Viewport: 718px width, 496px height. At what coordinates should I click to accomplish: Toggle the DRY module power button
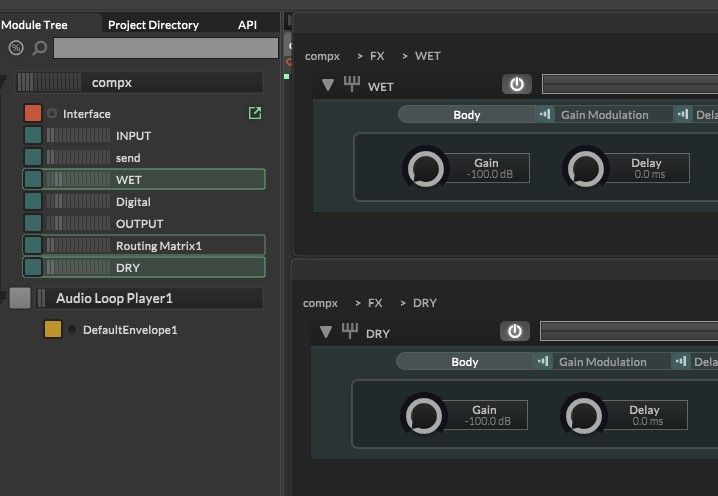click(x=514, y=331)
